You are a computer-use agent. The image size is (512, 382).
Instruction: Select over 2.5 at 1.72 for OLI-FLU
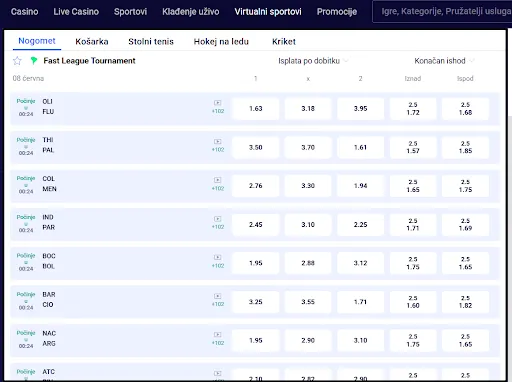click(x=413, y=109)
